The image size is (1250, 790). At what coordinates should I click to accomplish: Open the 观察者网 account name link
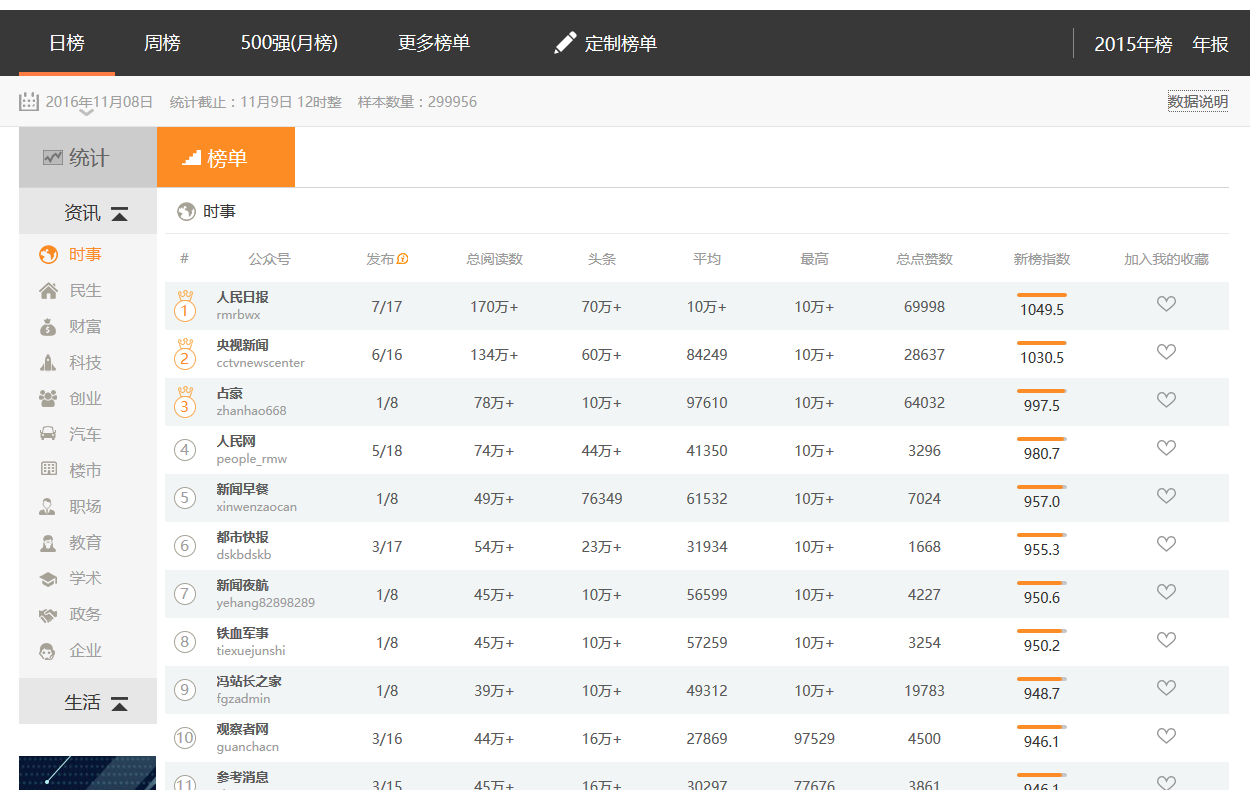[242, 729]
